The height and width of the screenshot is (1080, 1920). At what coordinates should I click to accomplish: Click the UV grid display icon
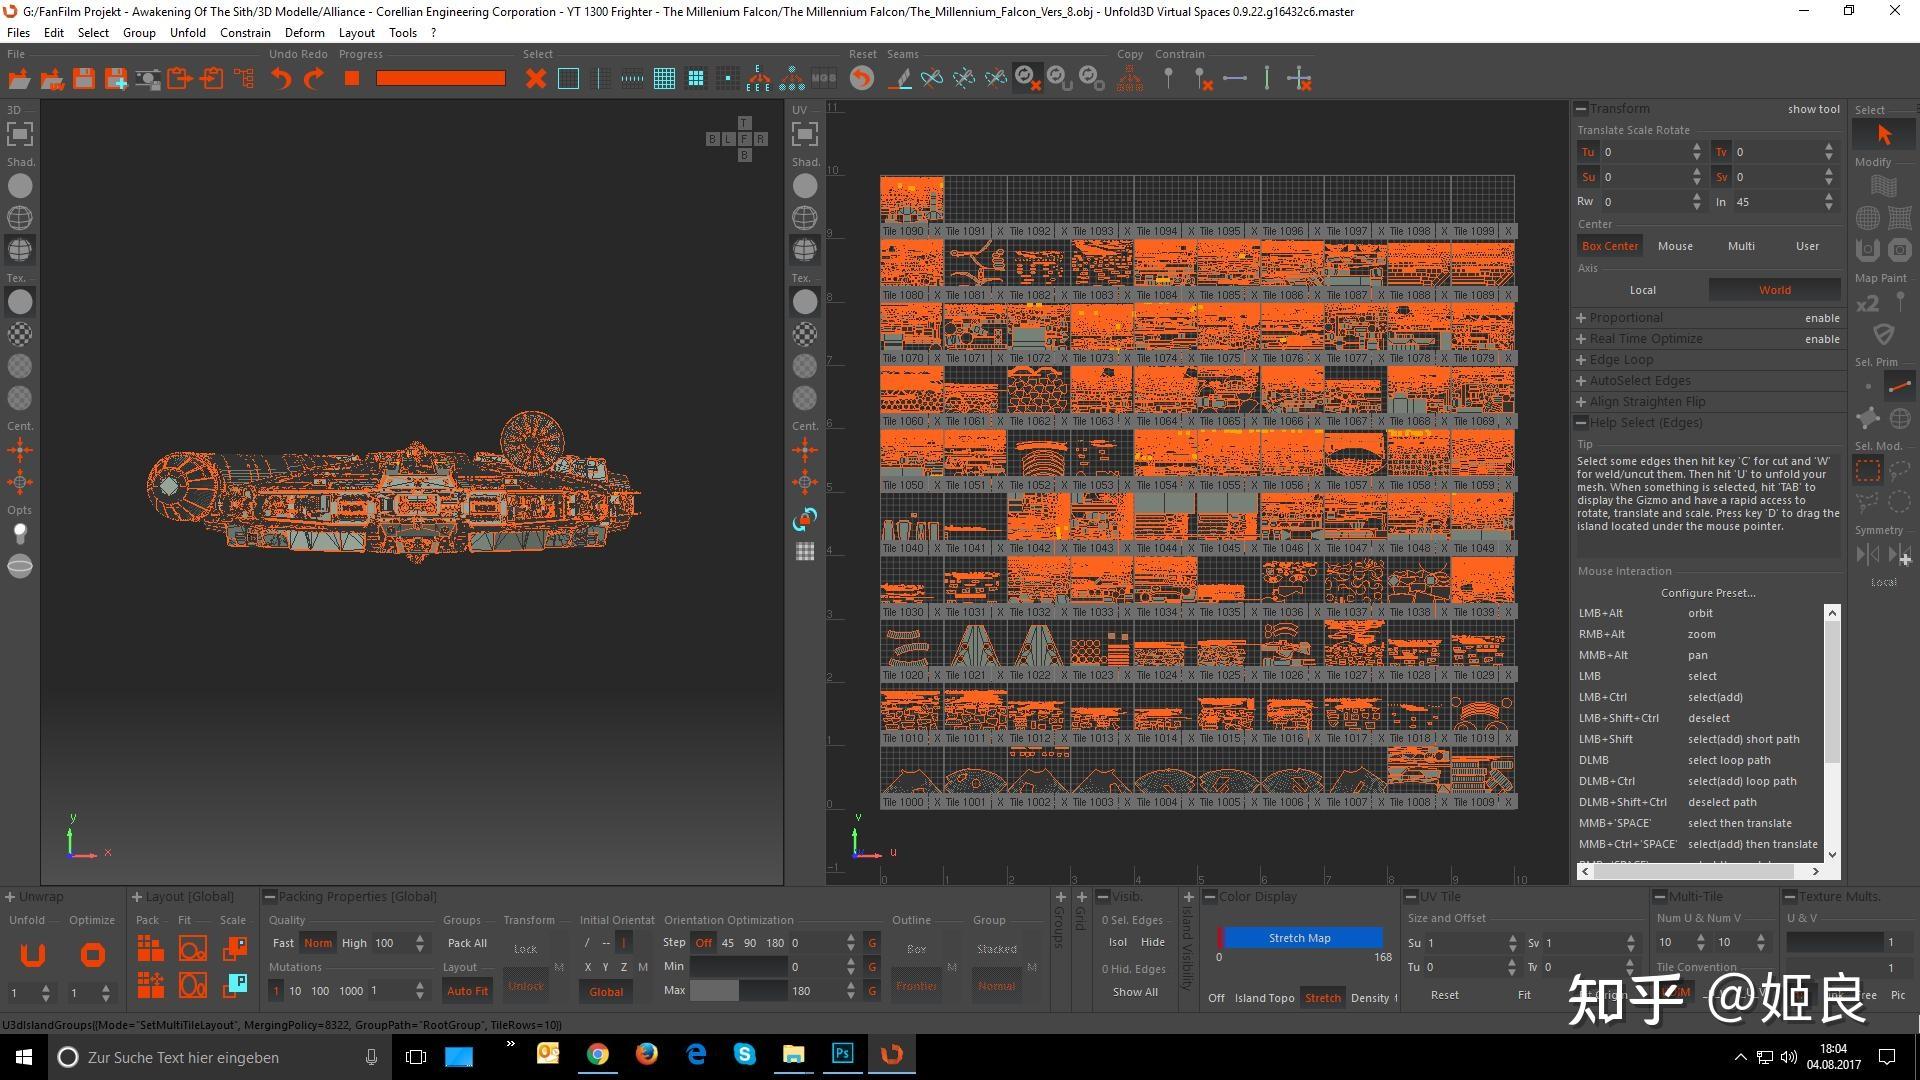[x=805, y=551]
